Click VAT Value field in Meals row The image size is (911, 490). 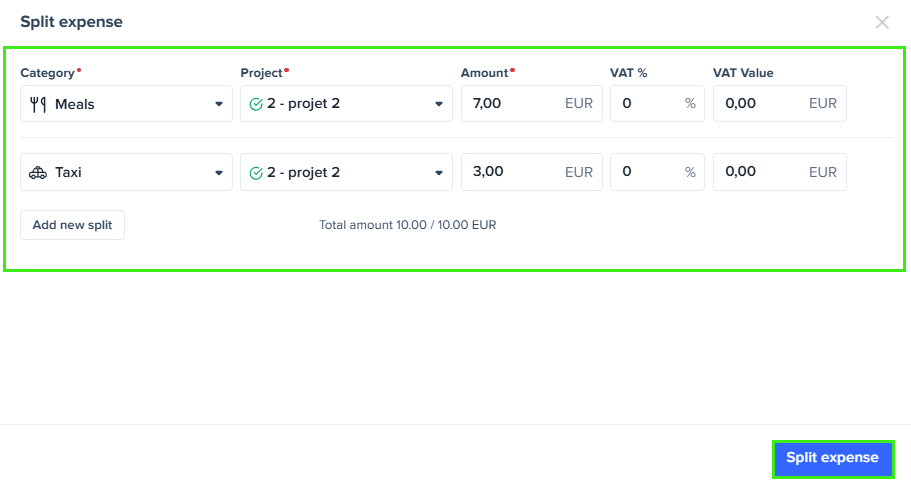(780, 103)
